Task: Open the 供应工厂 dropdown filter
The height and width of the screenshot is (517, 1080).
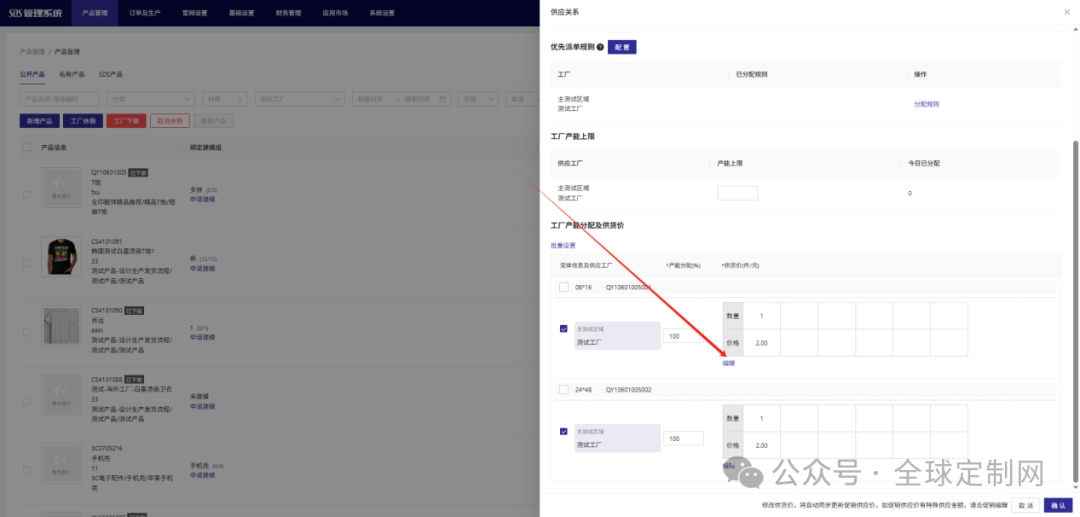Action: pos(300,99)
